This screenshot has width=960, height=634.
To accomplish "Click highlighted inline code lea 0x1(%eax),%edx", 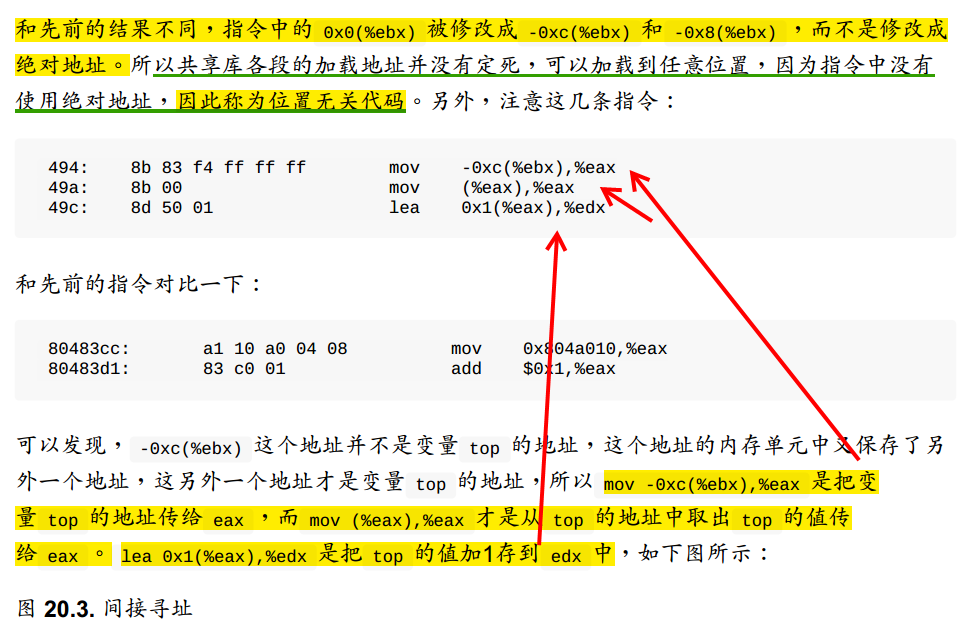I will pos(214,556).
